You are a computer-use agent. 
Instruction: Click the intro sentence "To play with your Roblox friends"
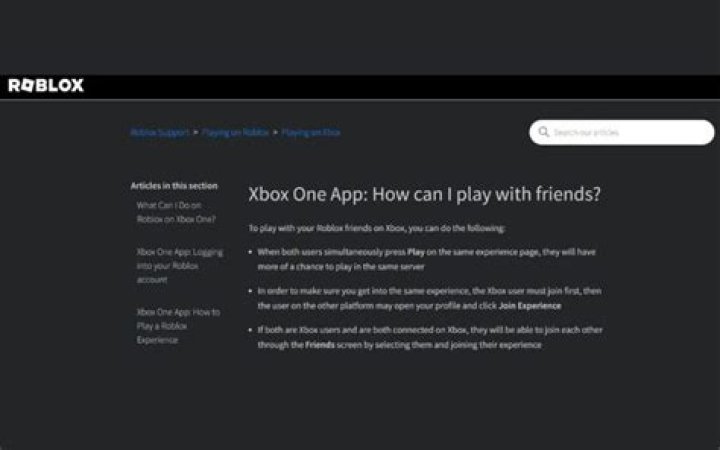pyautogui.click(x=377, y=228)
